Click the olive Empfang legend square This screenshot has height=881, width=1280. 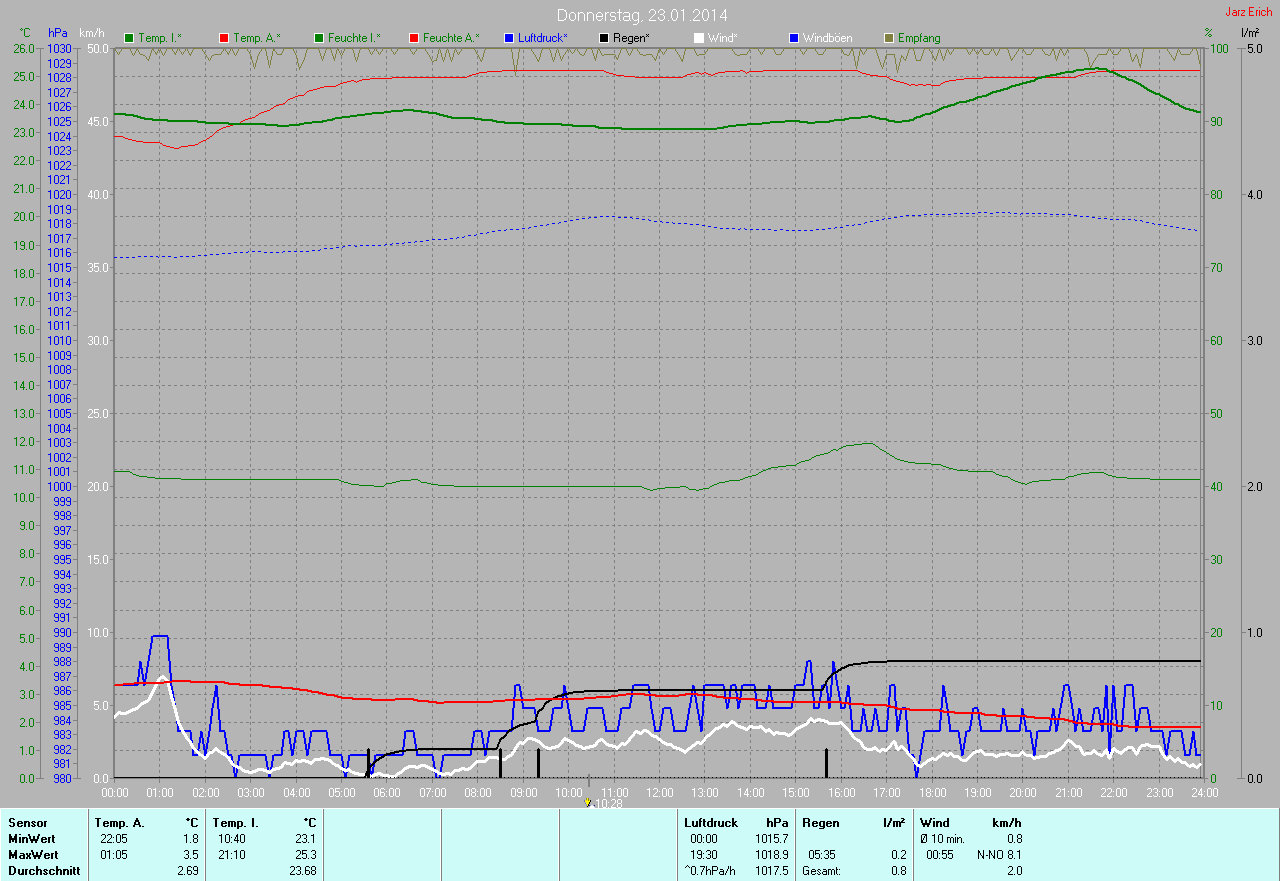tap(889, 38)
